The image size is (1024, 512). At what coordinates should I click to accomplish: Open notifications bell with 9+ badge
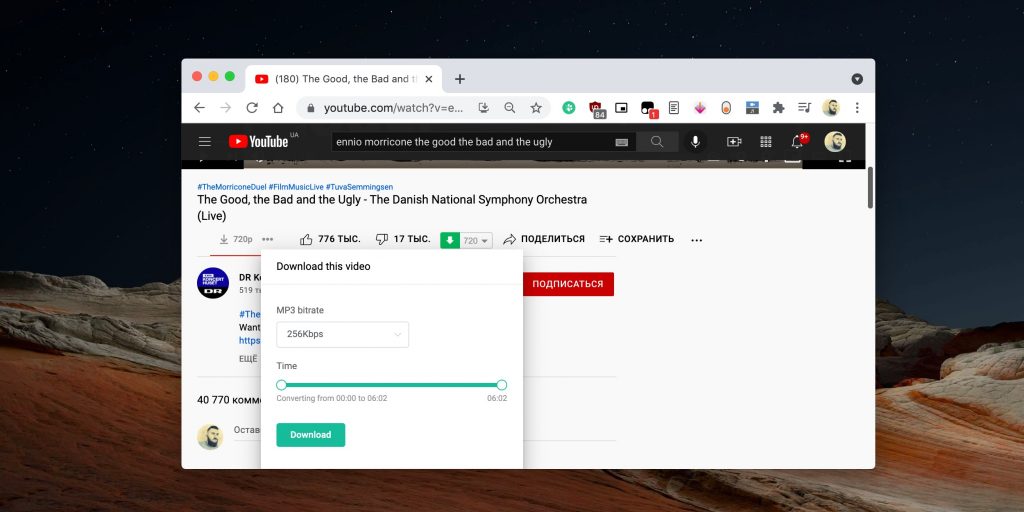[799, 140]
